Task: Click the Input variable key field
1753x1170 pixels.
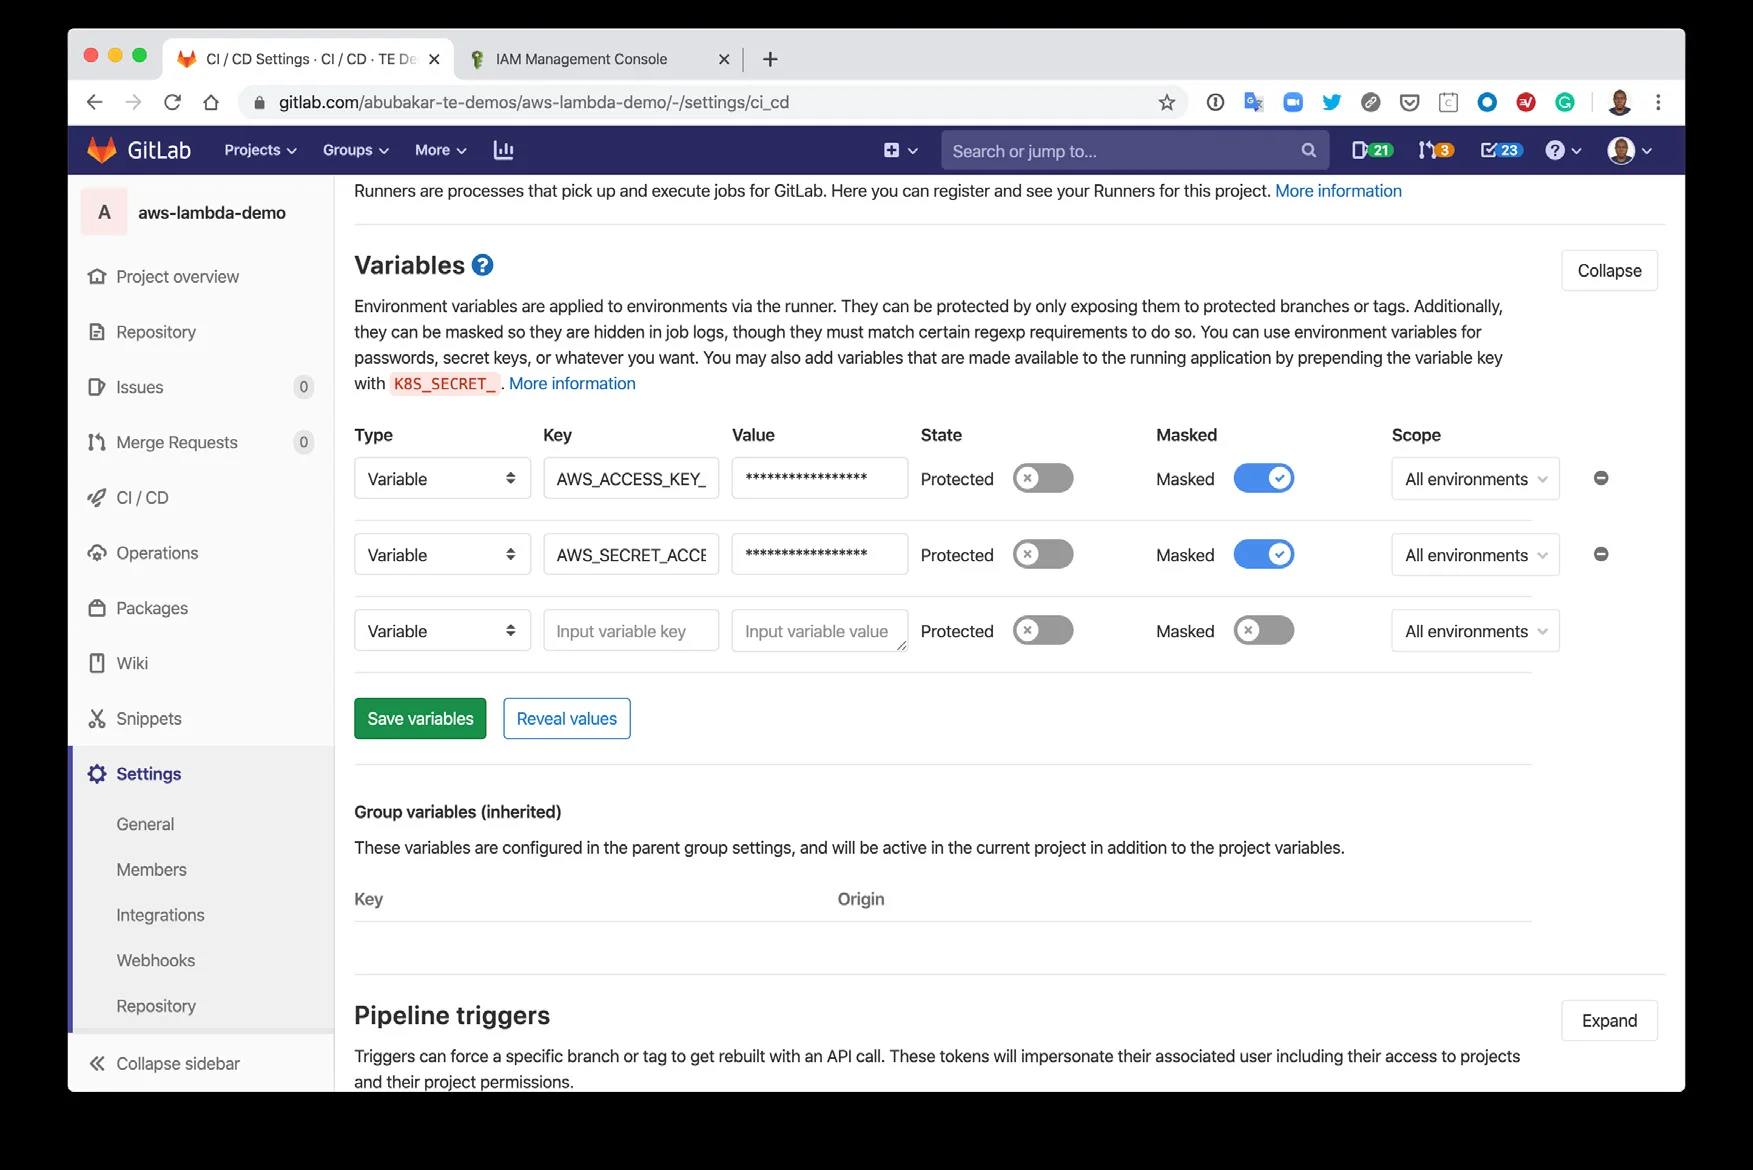Action: click(x=630, y=631)
